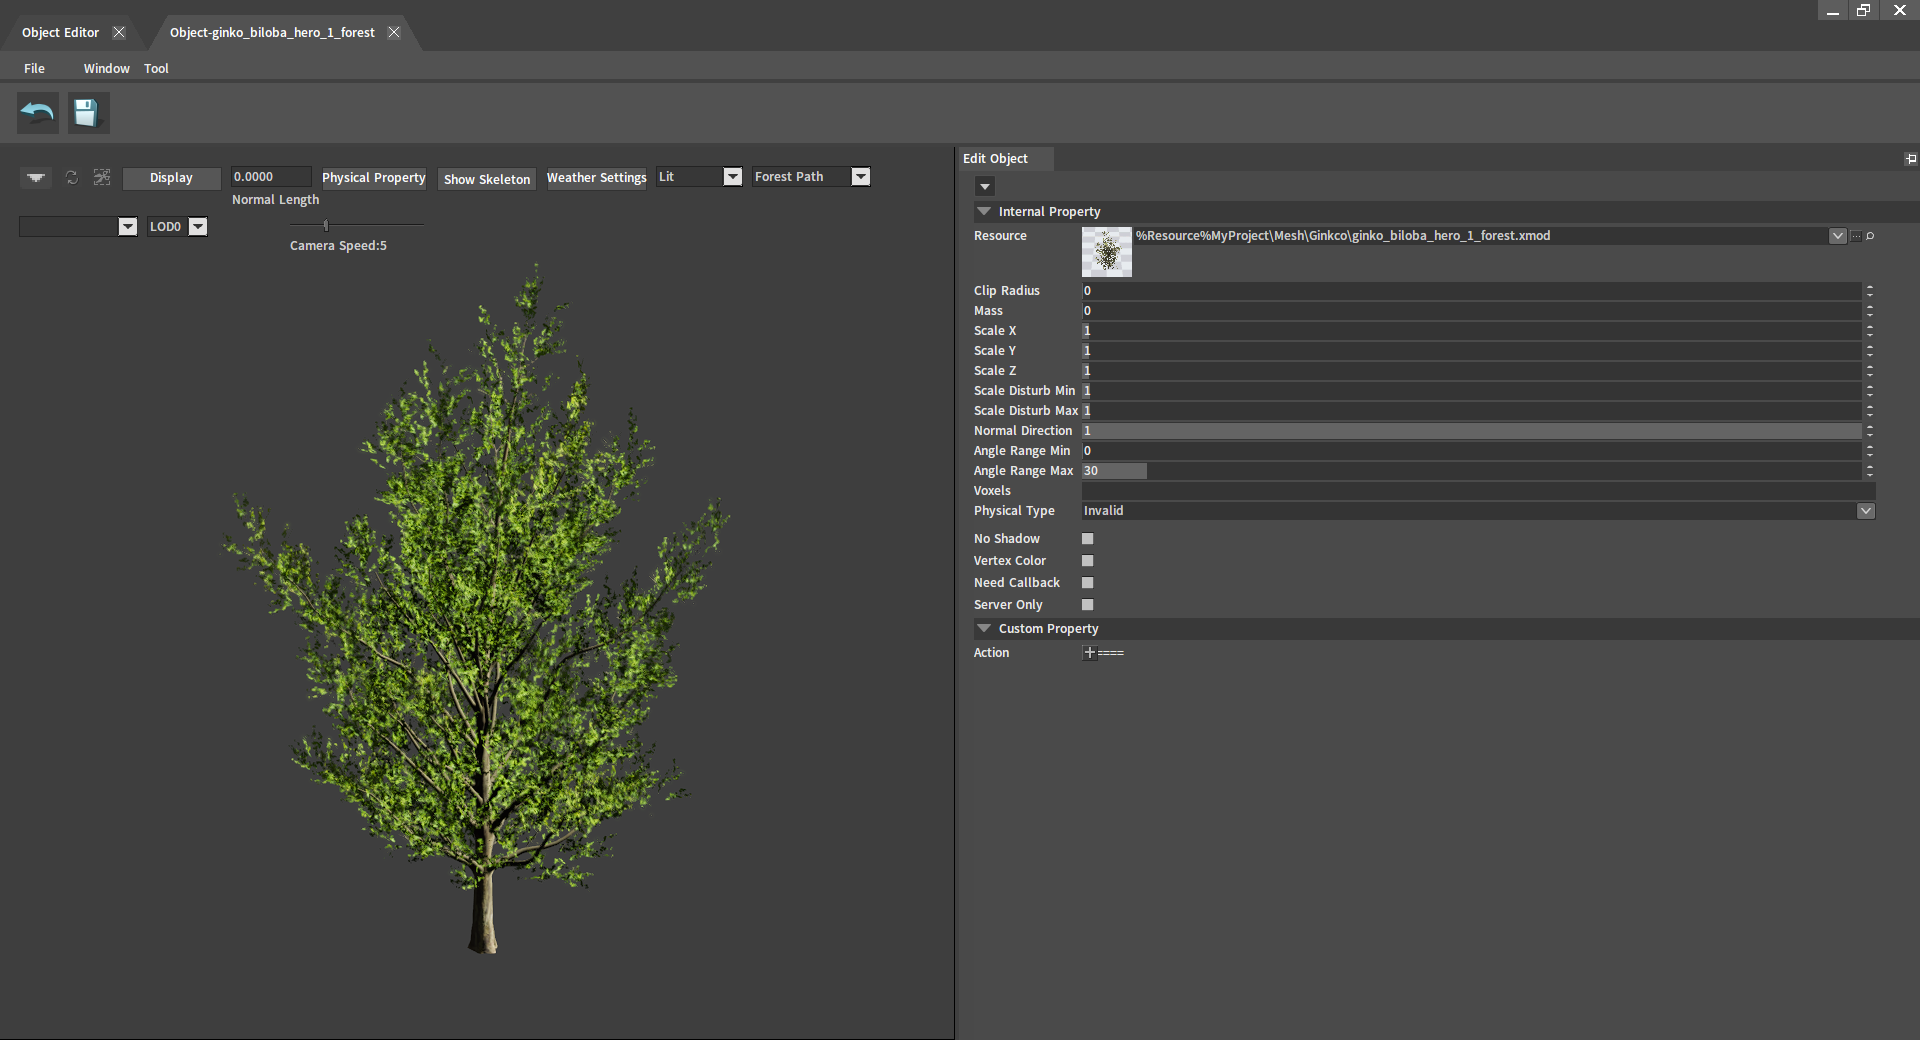The image size is (1920, 1040).
Task: Click the small dropdown arrow under Edit Object
Action: [x=985, y=187]
